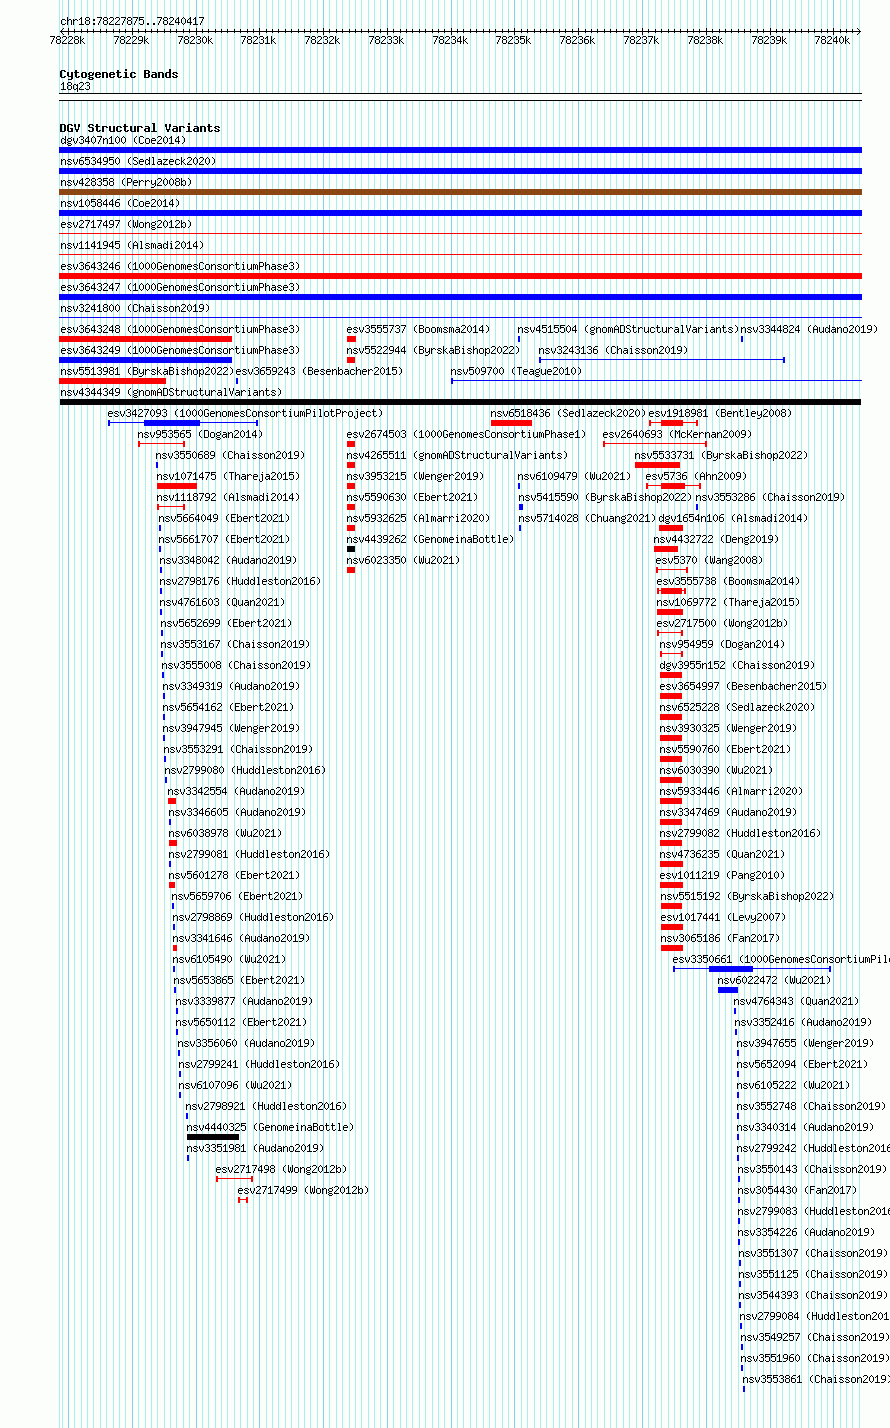Viewport: 890px width, 1428px height.
Task: Select nsv3351981 (Audano2019) label
Action: pyautogui.click(x=255, y=1148)
